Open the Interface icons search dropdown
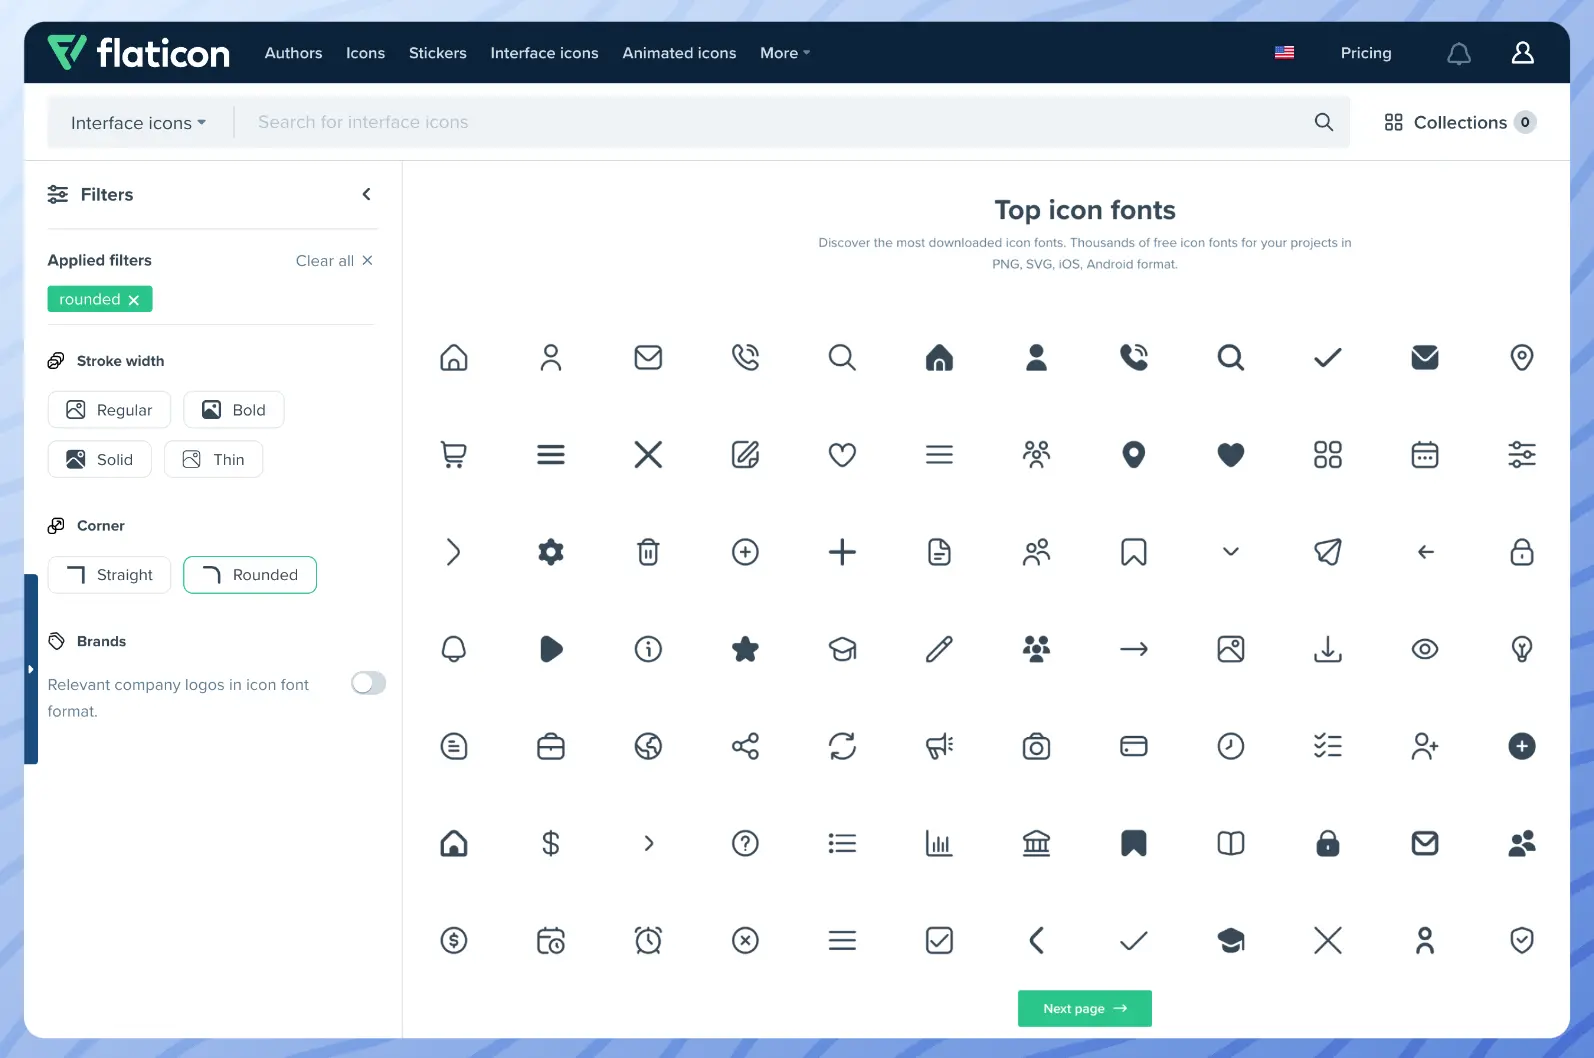1594x1058 pixels. (x=138, y=123)
